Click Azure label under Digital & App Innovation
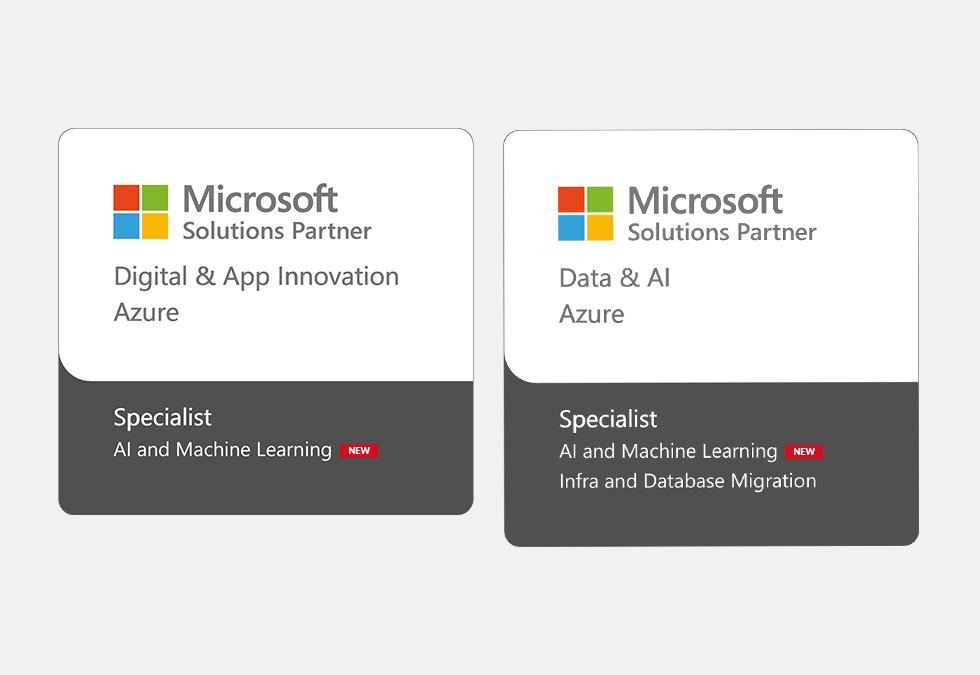The image size is (980, 675). click(146, 312)
